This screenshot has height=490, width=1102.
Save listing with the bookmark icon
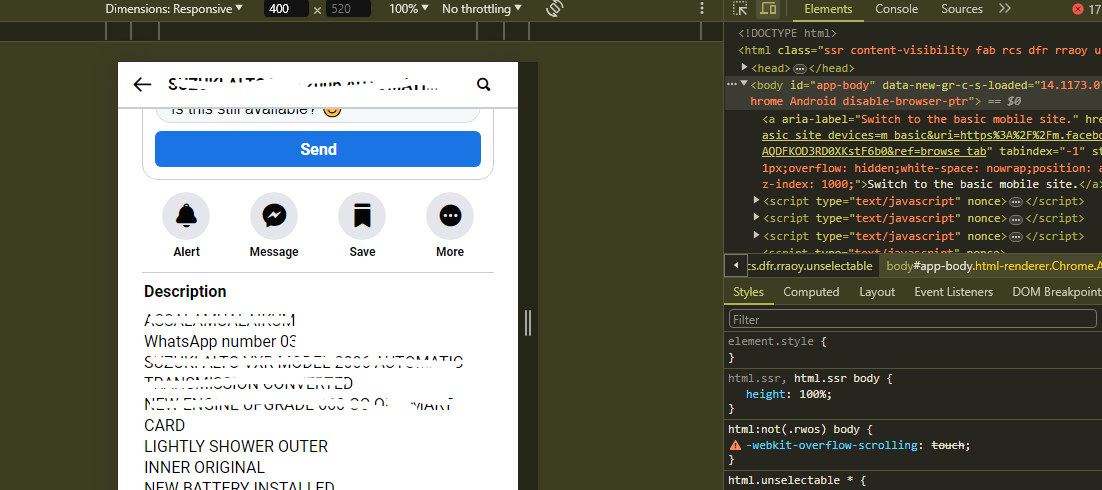362,216
